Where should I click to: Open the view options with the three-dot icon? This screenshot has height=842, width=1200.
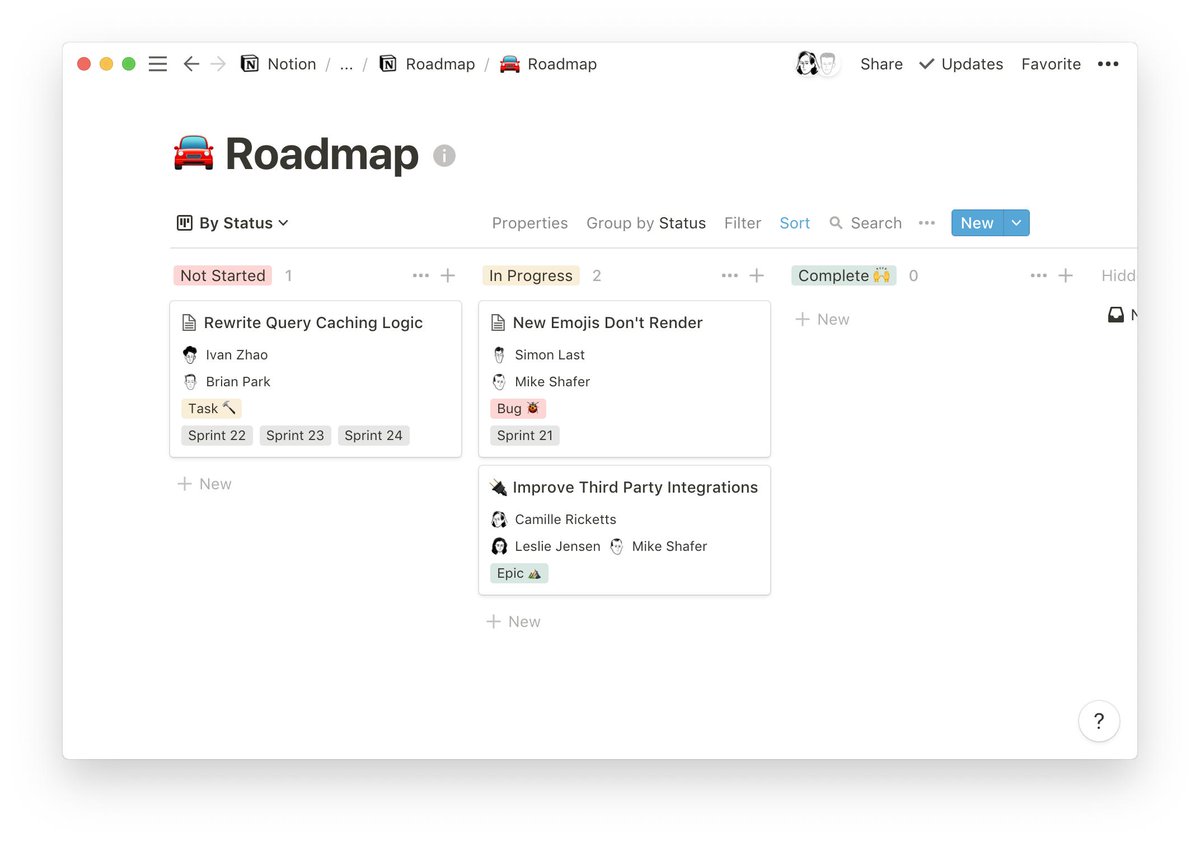coord(926,223)
